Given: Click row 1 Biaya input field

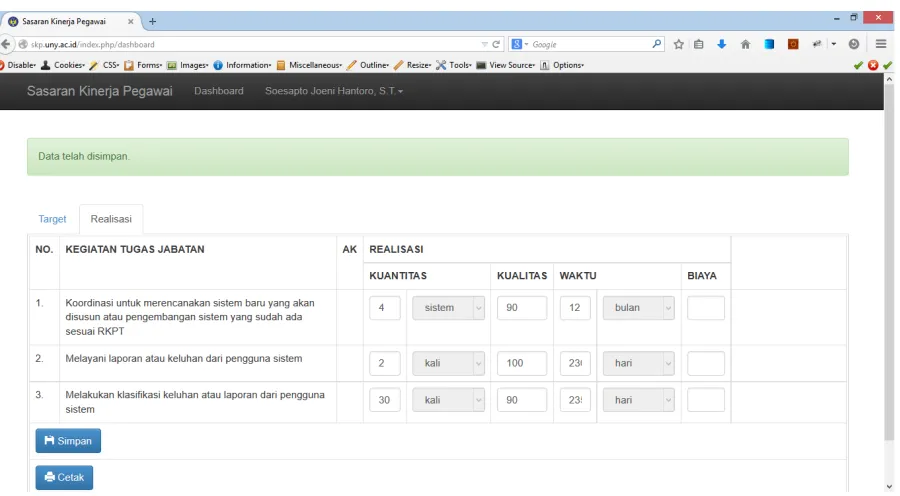Looking at the screenshot, I should pos(705,308).
